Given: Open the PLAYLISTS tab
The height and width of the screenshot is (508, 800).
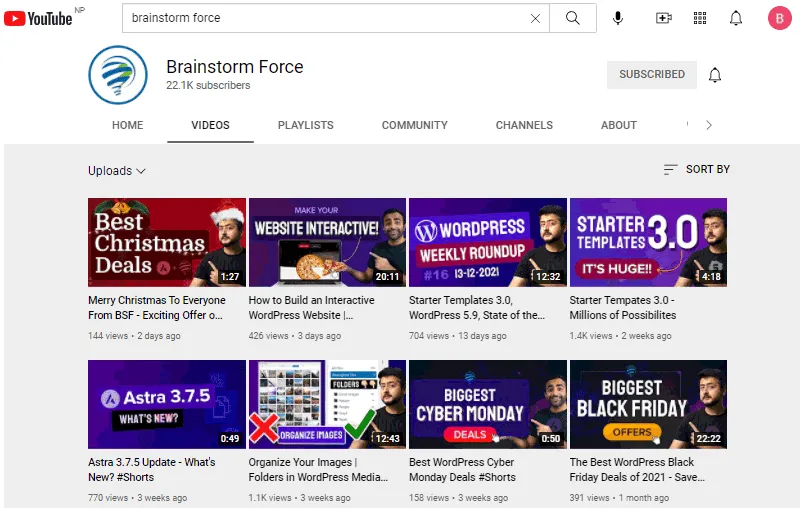Looking at the screenshot, I should coord(306,125).
